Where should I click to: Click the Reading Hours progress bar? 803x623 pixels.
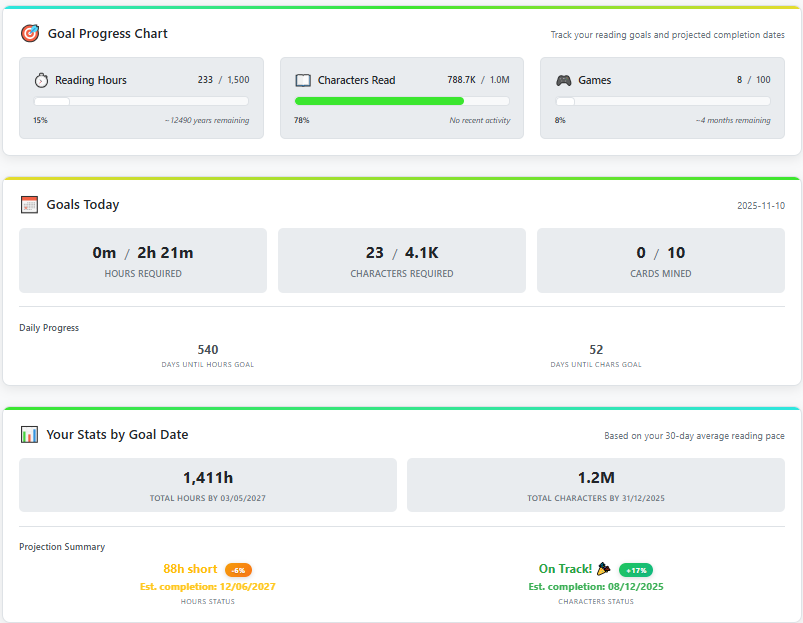[141, 101]
